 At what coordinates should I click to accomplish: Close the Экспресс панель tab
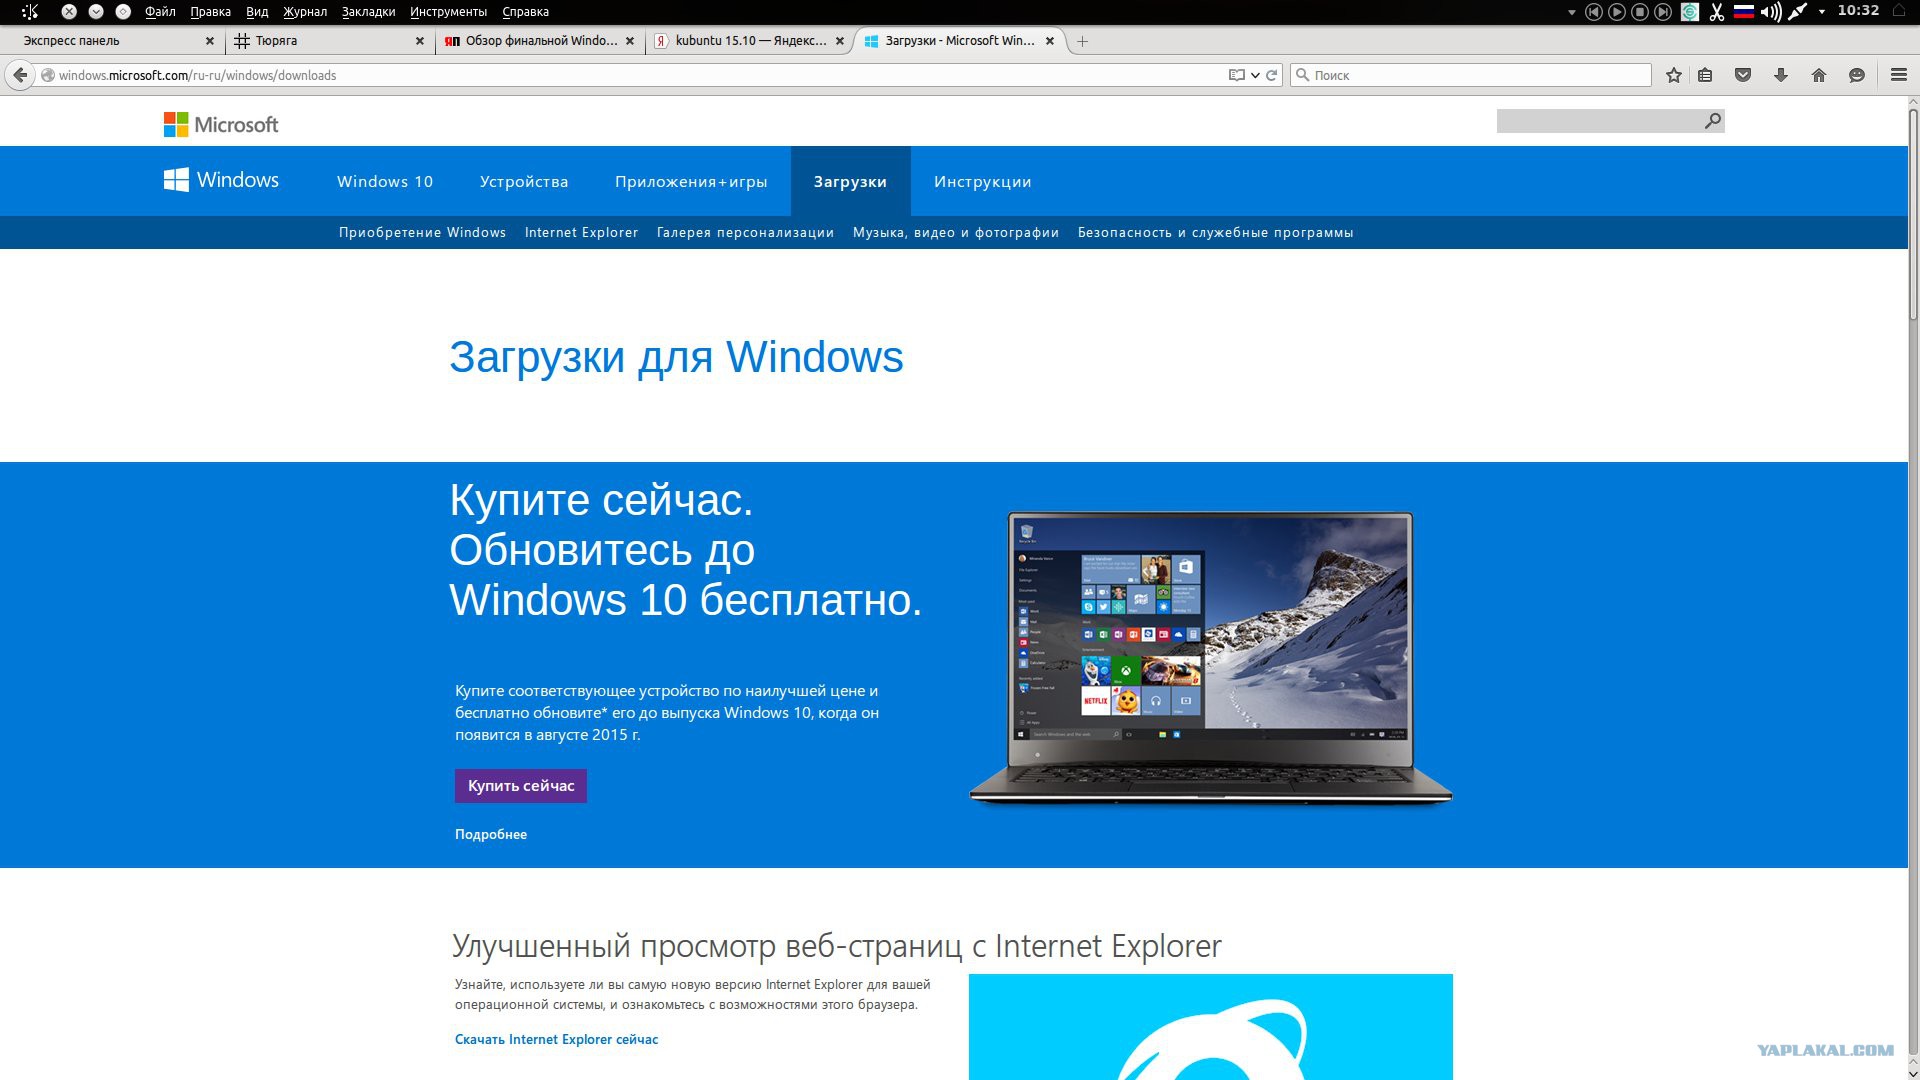210,41
